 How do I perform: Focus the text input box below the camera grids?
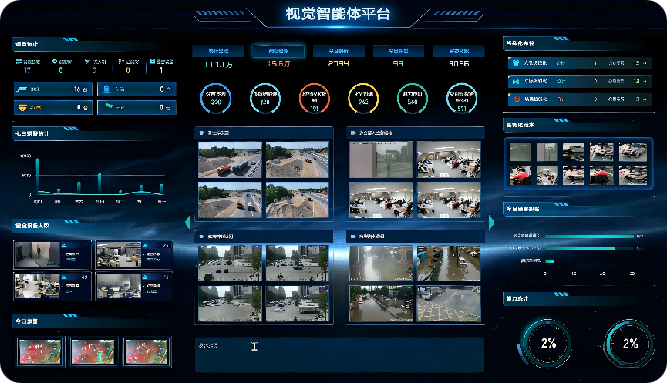pyautogui.click(x=339, y=355)
